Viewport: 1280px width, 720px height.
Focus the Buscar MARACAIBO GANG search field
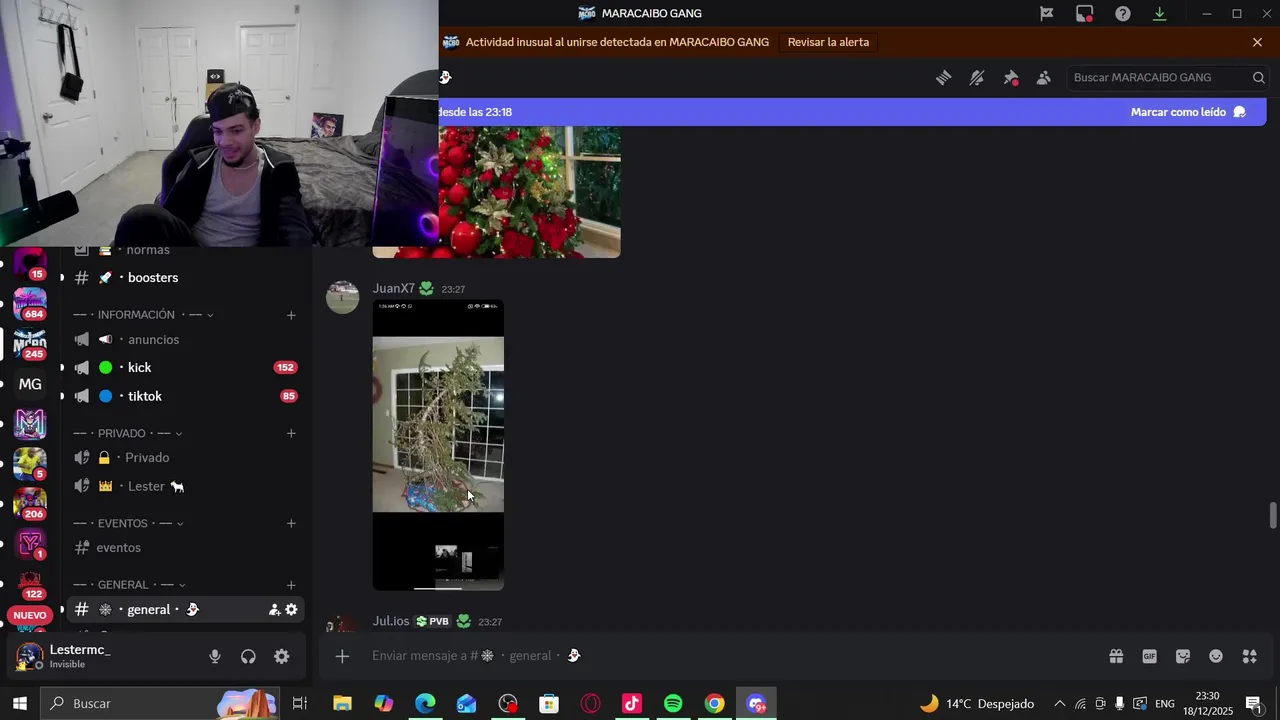1166,78
